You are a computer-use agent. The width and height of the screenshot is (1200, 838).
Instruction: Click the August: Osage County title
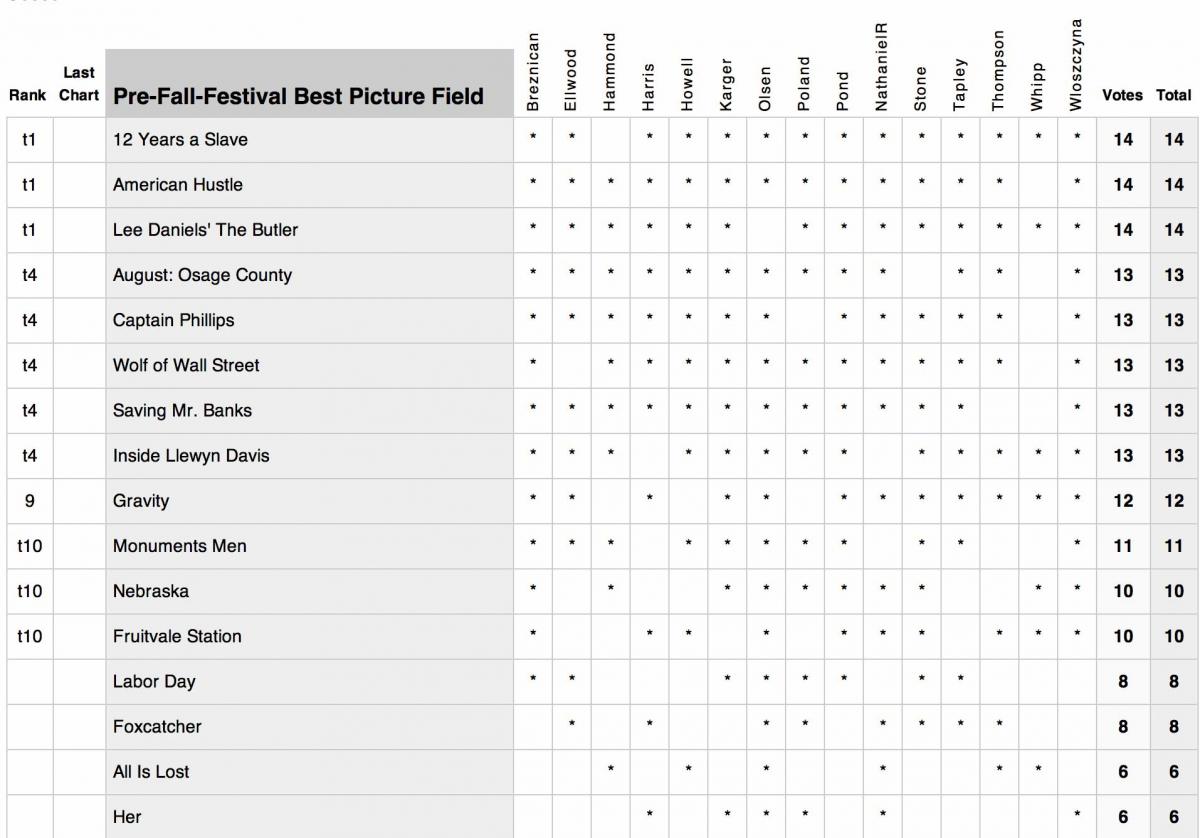pyautogui.click(x=202, y=275)
